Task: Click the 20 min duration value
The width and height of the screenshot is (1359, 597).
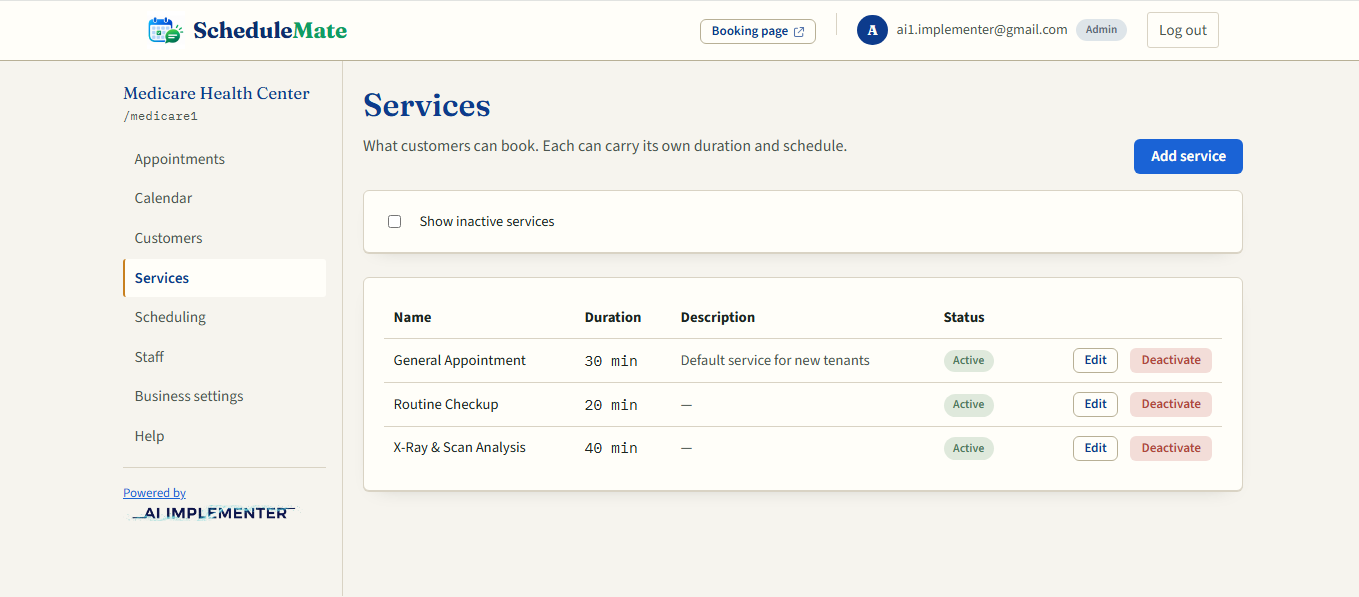Action: [611, 405]
